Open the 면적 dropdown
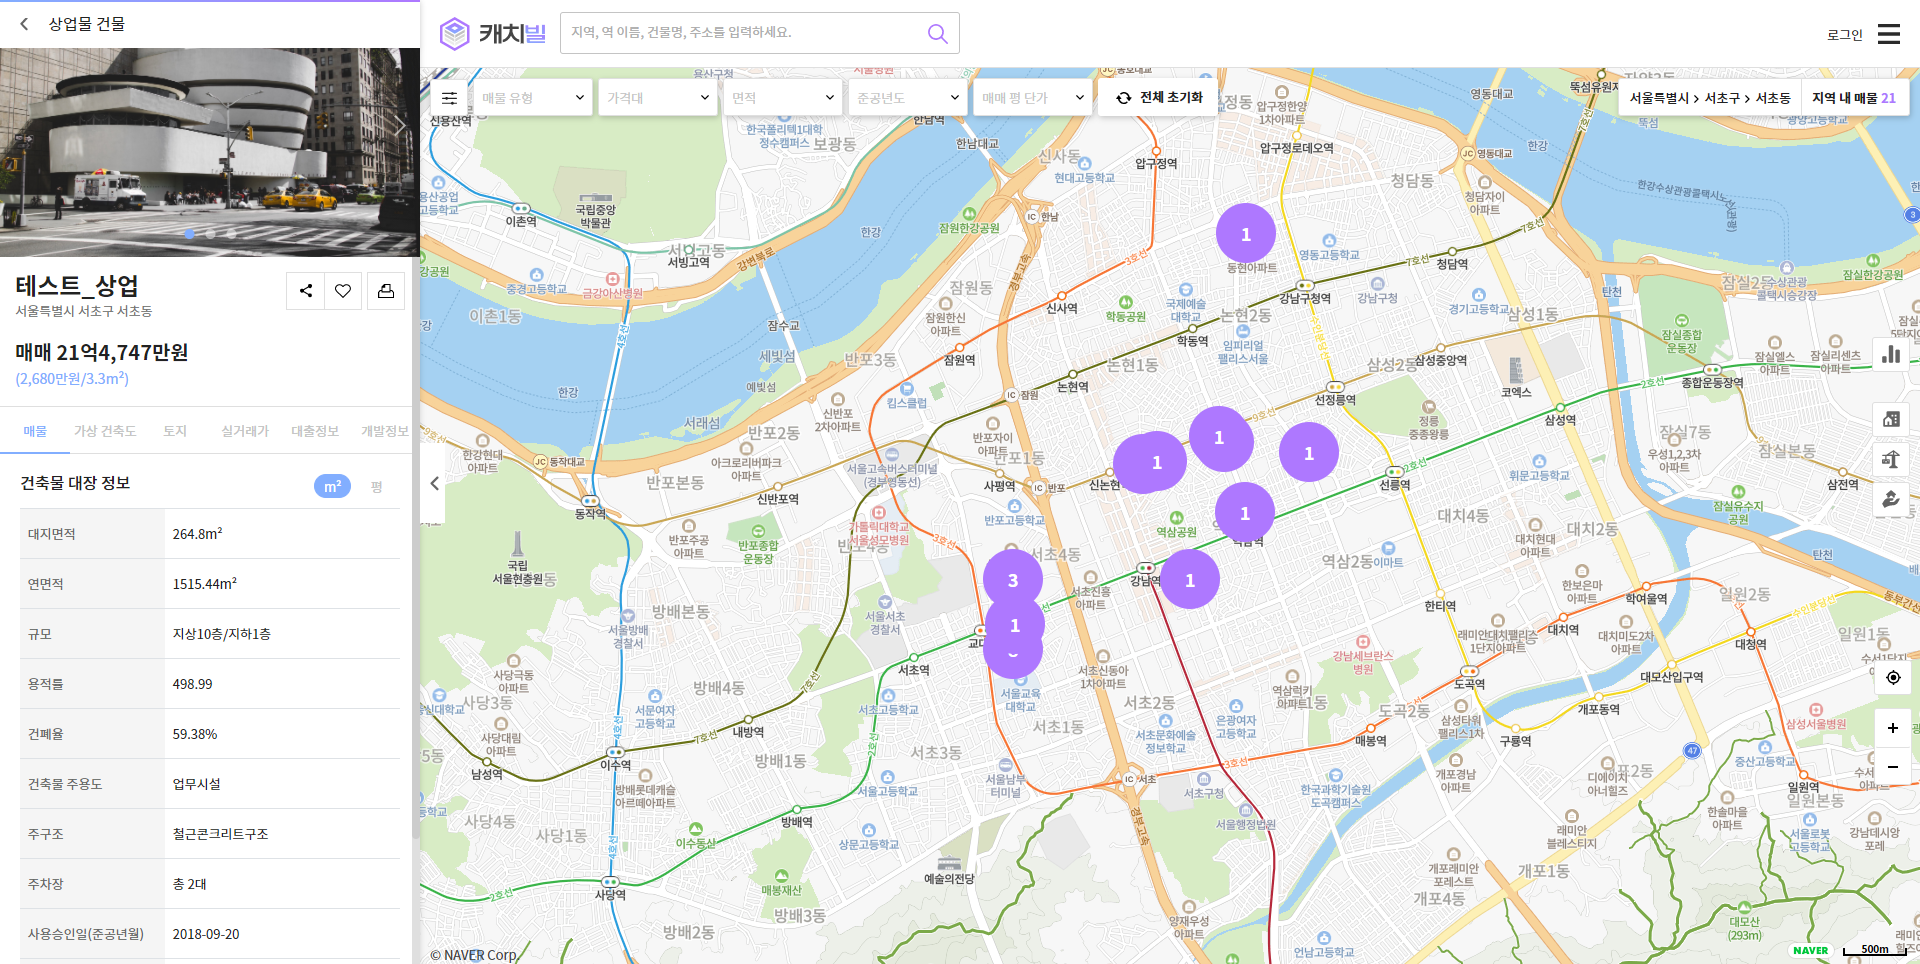 click(x=783, y=98)
